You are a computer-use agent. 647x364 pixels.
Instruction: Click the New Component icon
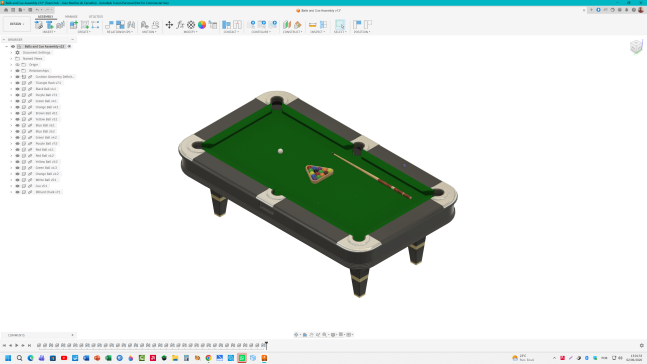click(73, 25)
